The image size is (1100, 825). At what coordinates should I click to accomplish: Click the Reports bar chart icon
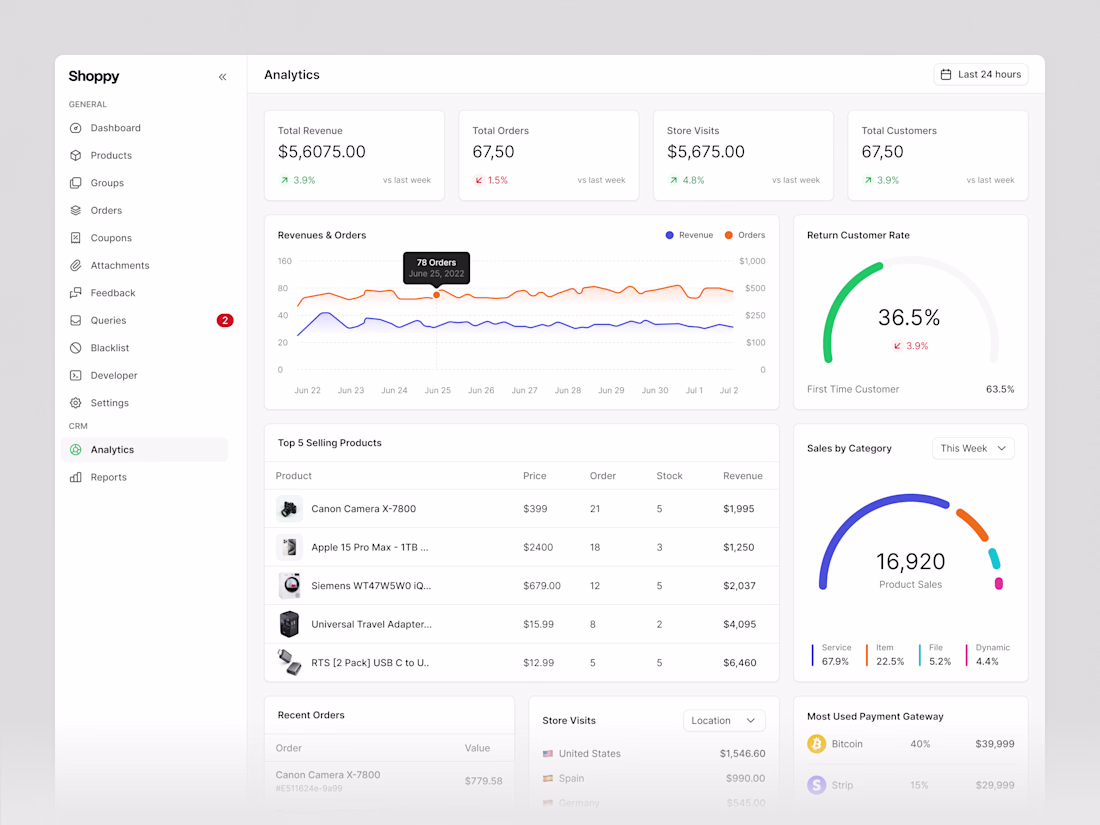point(76,477)
